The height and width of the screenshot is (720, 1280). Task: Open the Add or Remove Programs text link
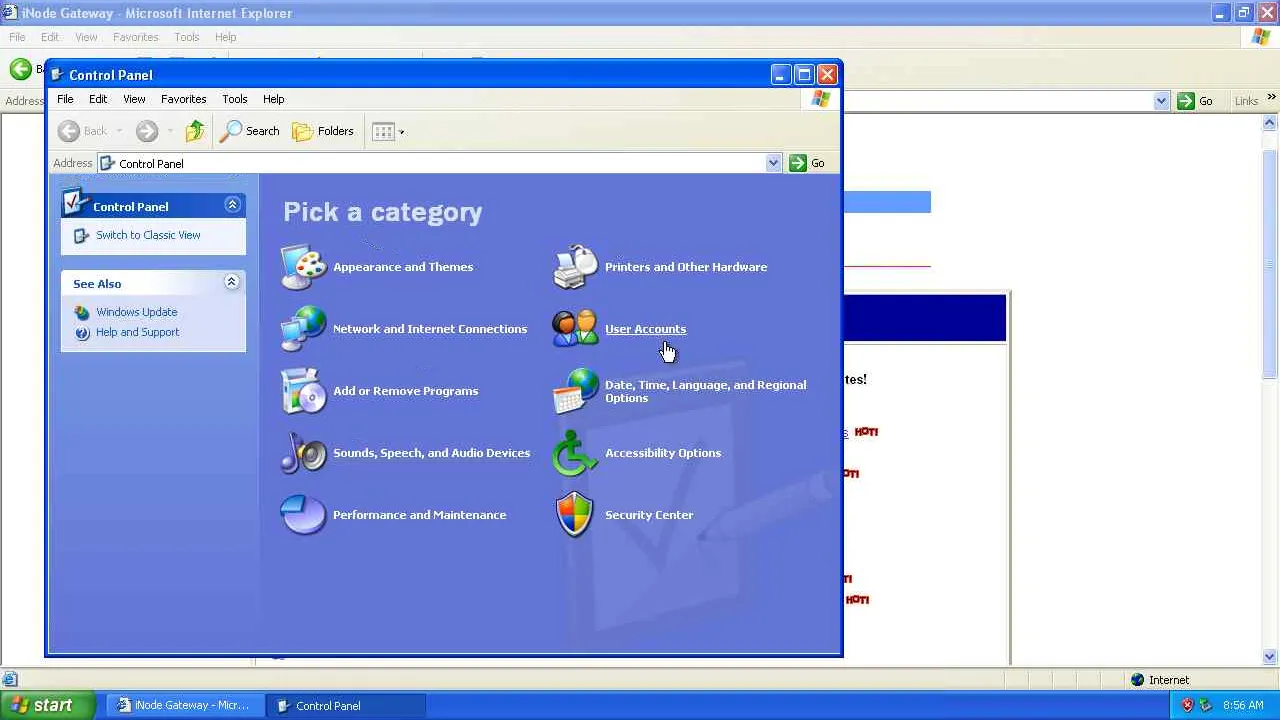(x=406, y=391)
